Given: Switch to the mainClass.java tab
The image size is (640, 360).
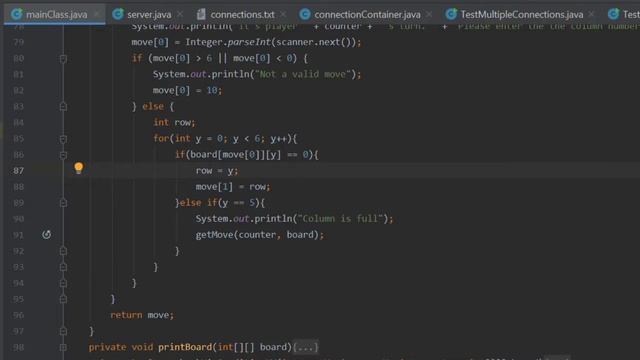Looking at the screenshot, I should 56,15.
